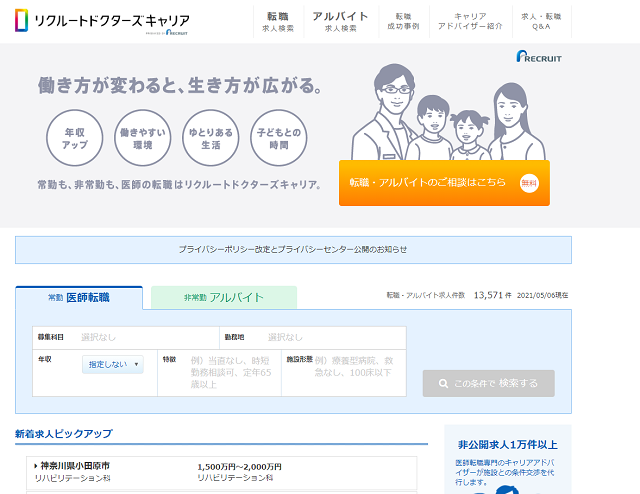
Task: Click この条件で検索する search button
Action: [x=489, y=383]
